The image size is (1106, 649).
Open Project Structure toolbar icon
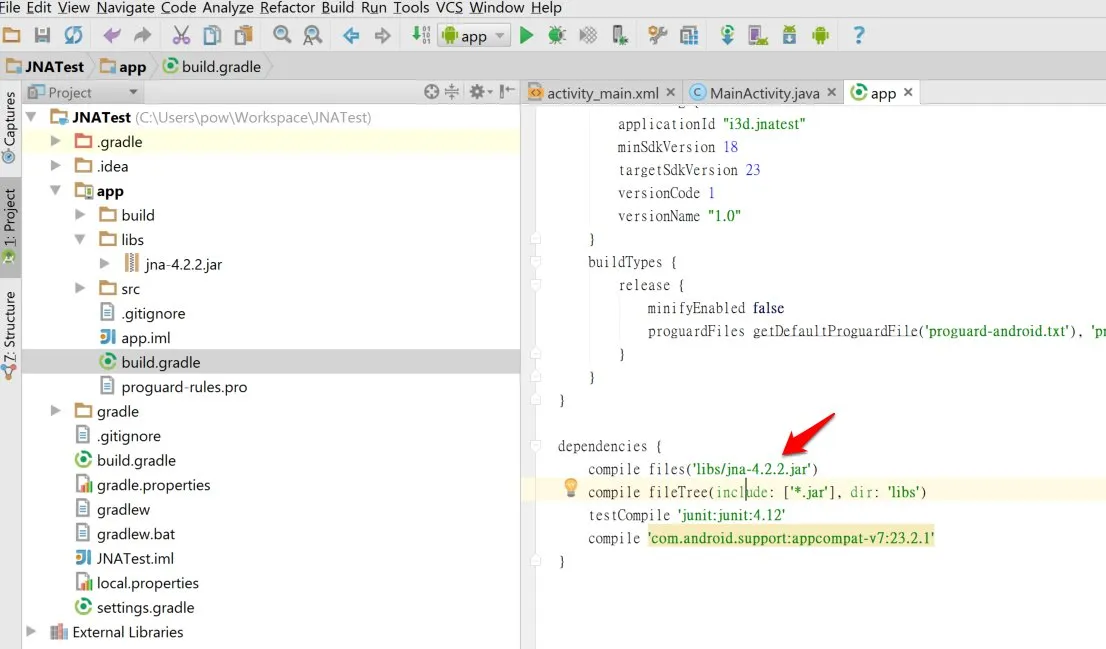point(689,35)
